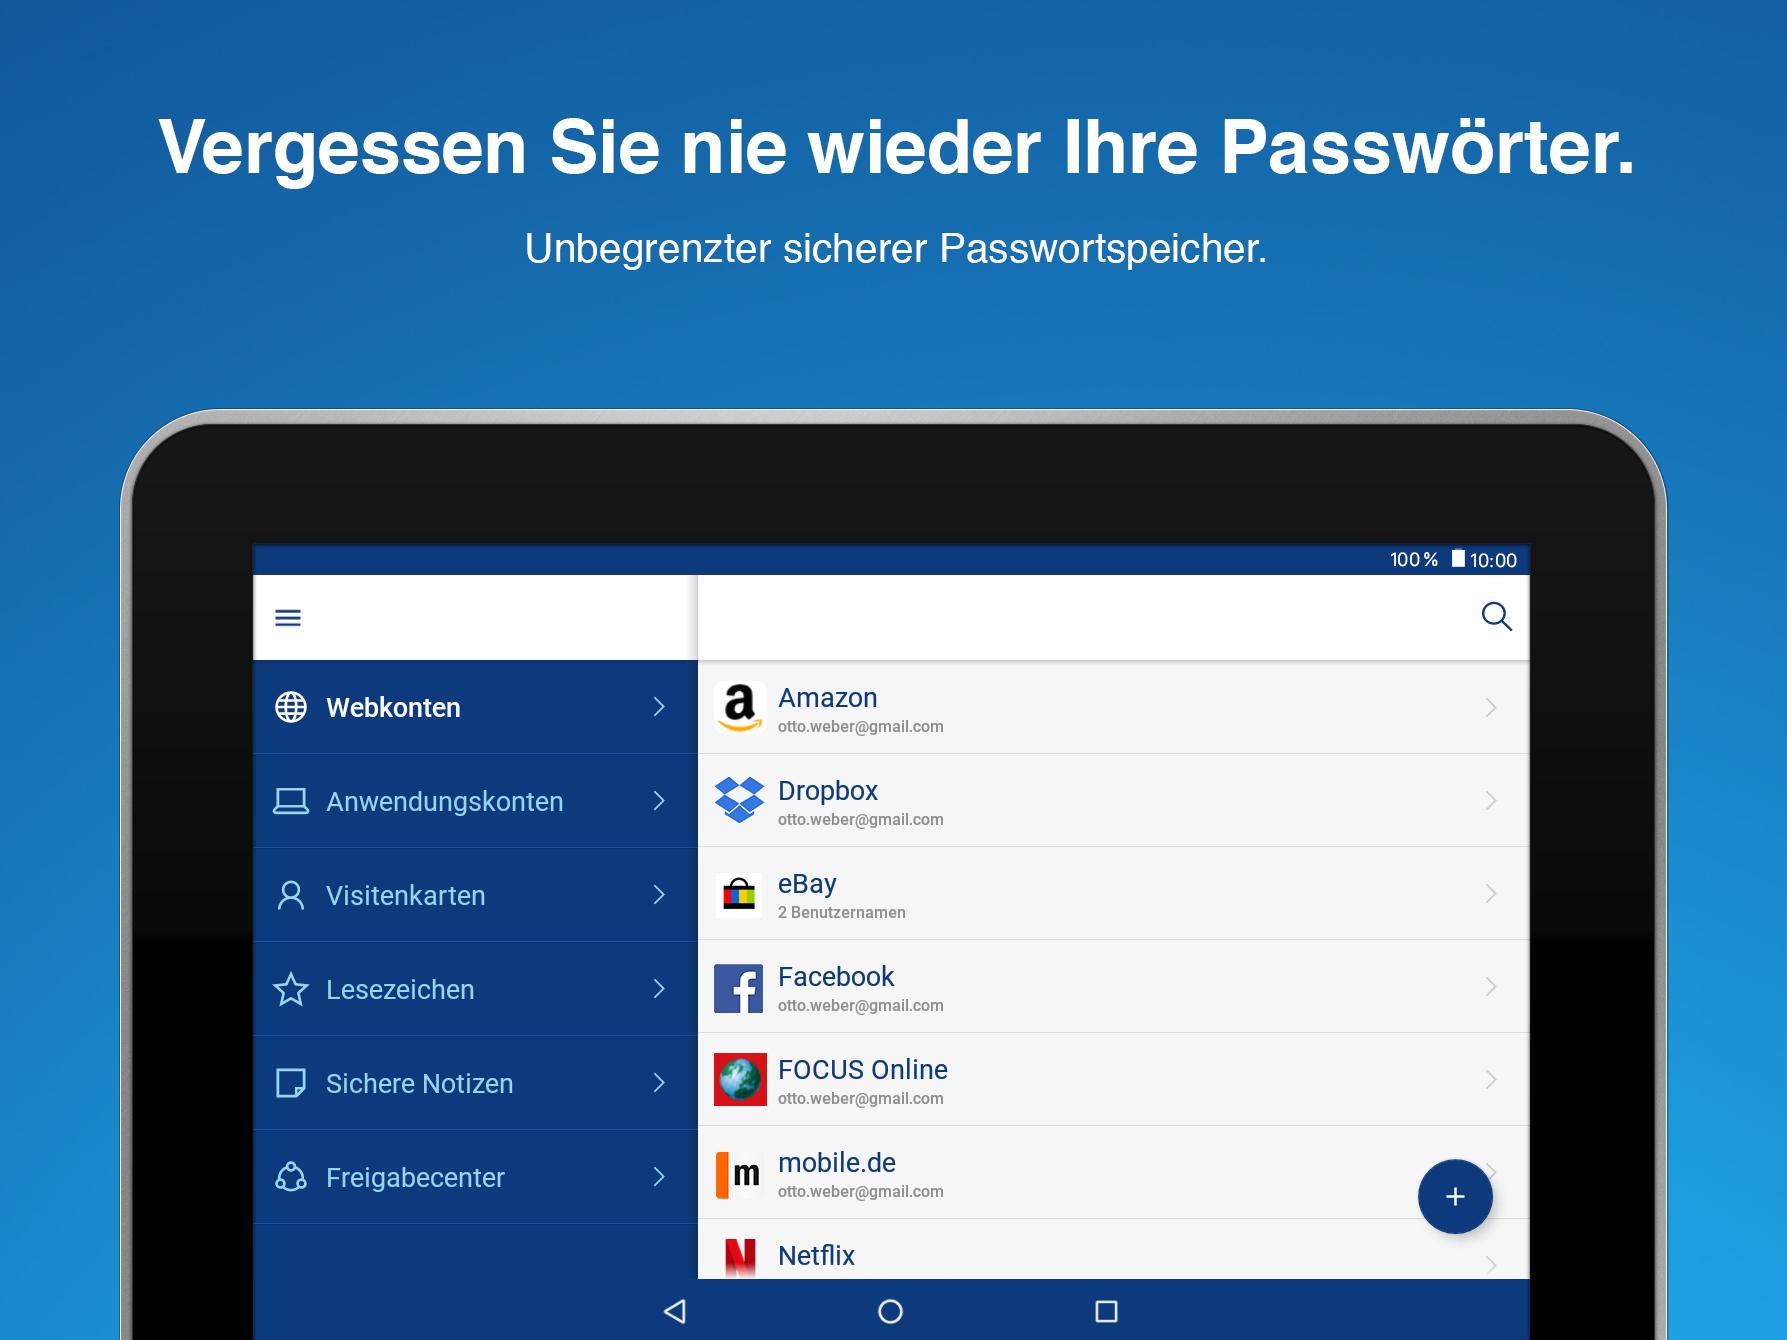The image size is (1787, 1340).
Task: Select the Anwendungskonten menu item
Action: coord(476,801)
